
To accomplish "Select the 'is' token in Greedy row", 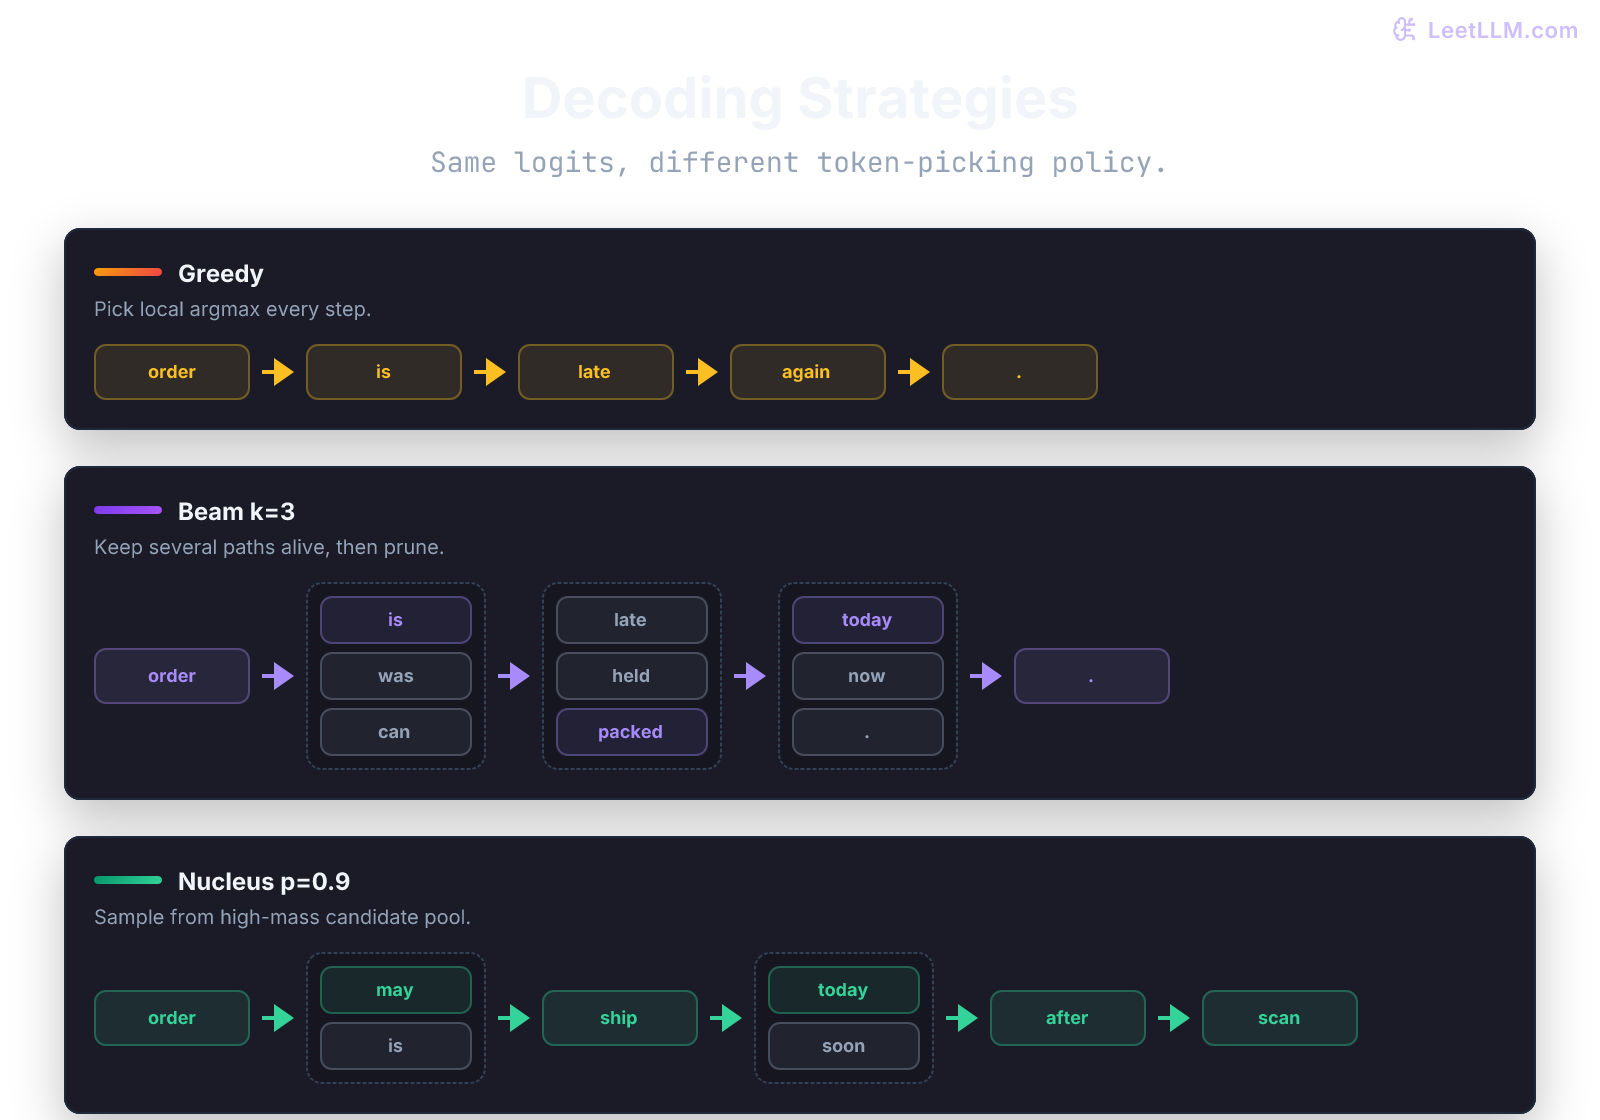I will click(x=384, y=372).
